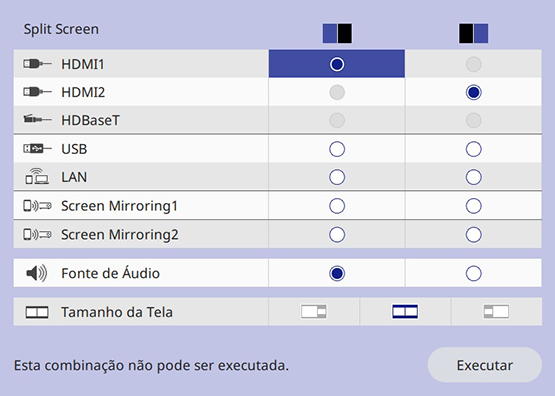Image resolution: width=555 pixels, height=396 pixels.
Task: Choose equal split screen size layout
Action: coord(405,312)
